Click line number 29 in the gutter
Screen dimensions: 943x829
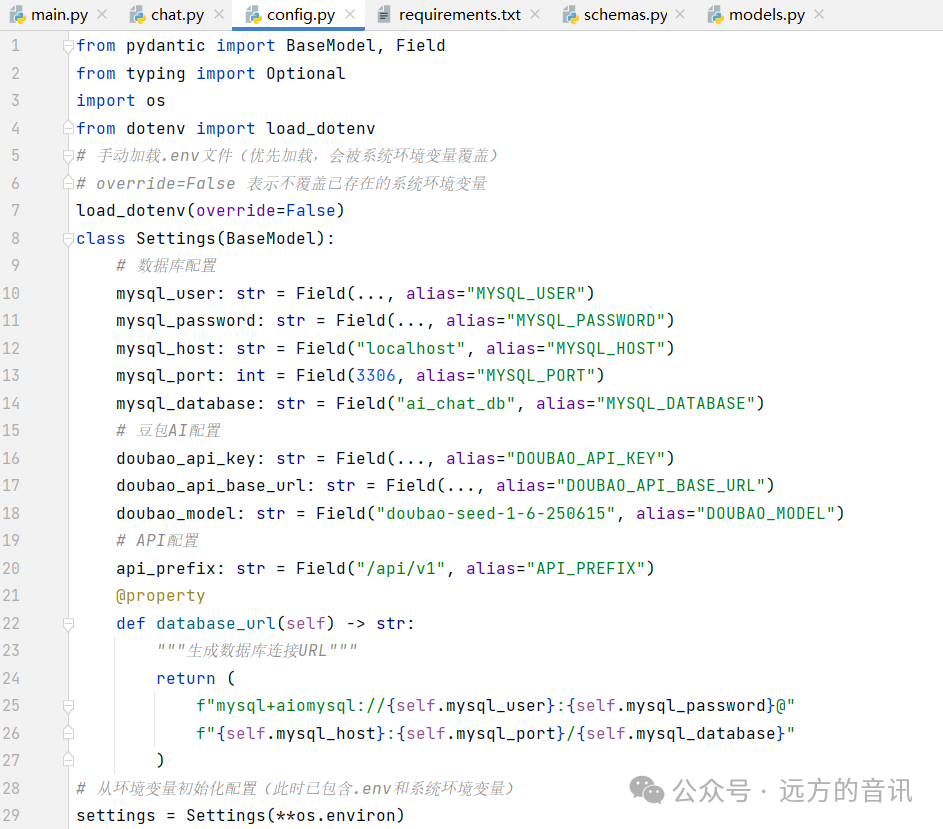point(11,815)
